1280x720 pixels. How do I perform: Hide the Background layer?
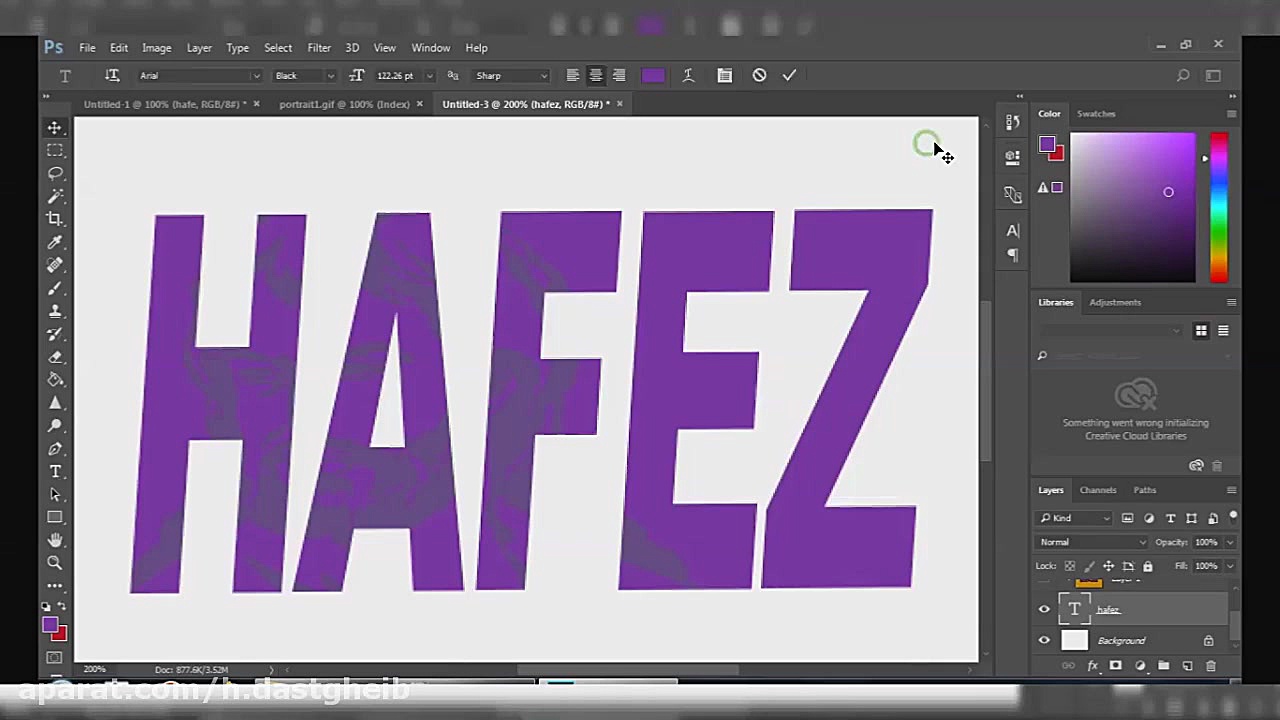pyautogui.click(x=1044, y=641)
